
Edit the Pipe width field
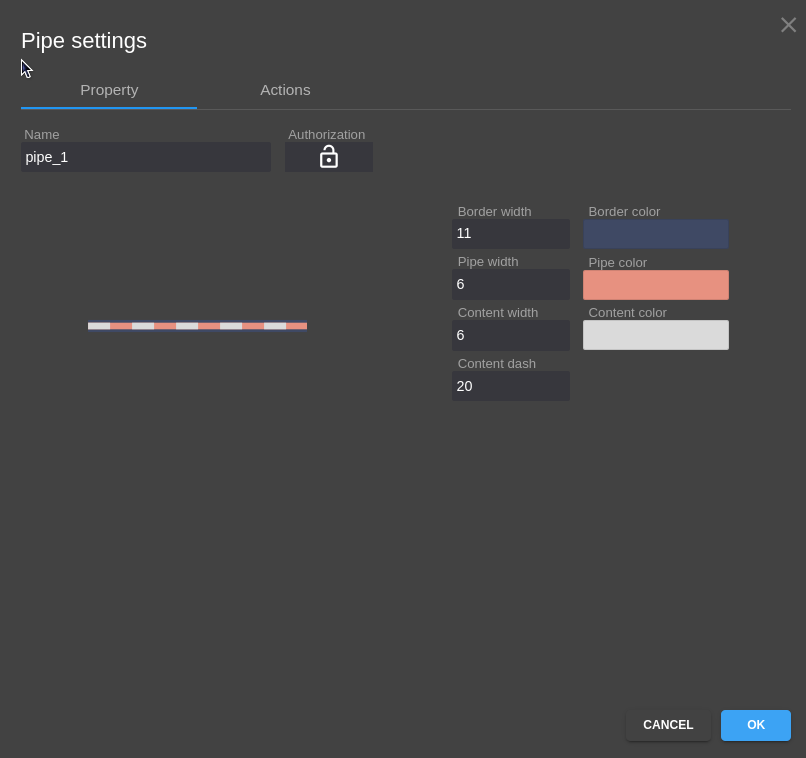[x=511, y=284]
